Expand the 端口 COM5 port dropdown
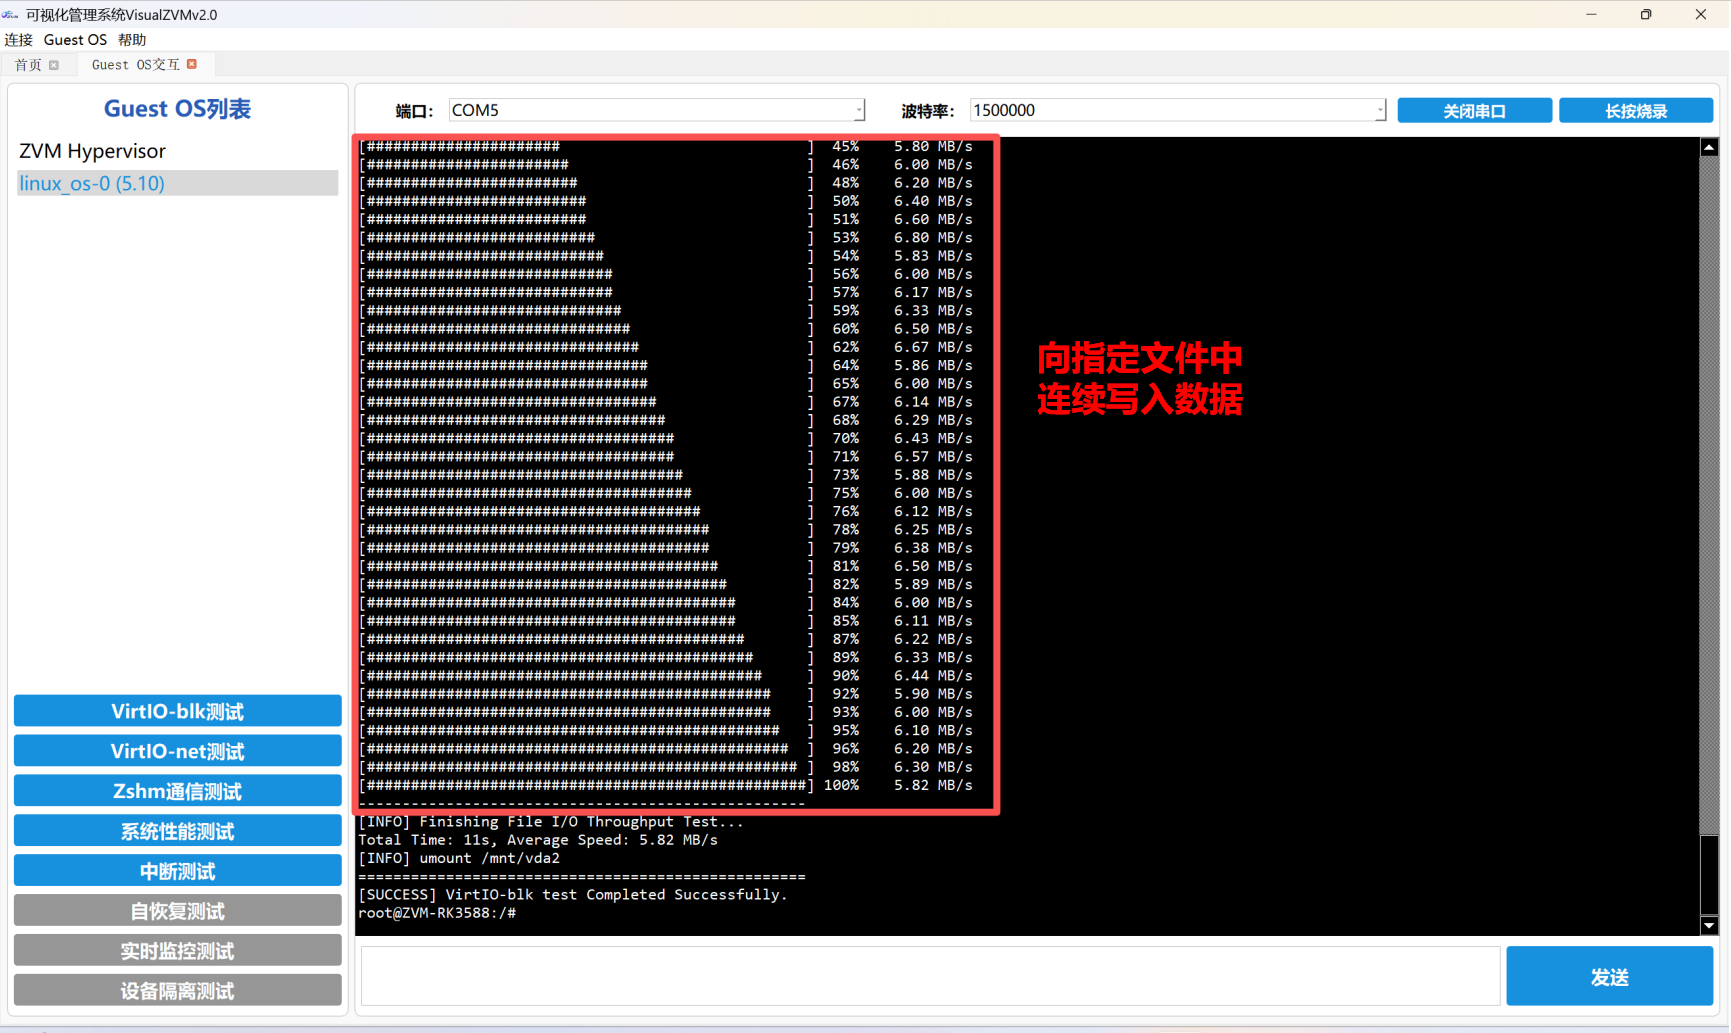 [x=858, y=110]
